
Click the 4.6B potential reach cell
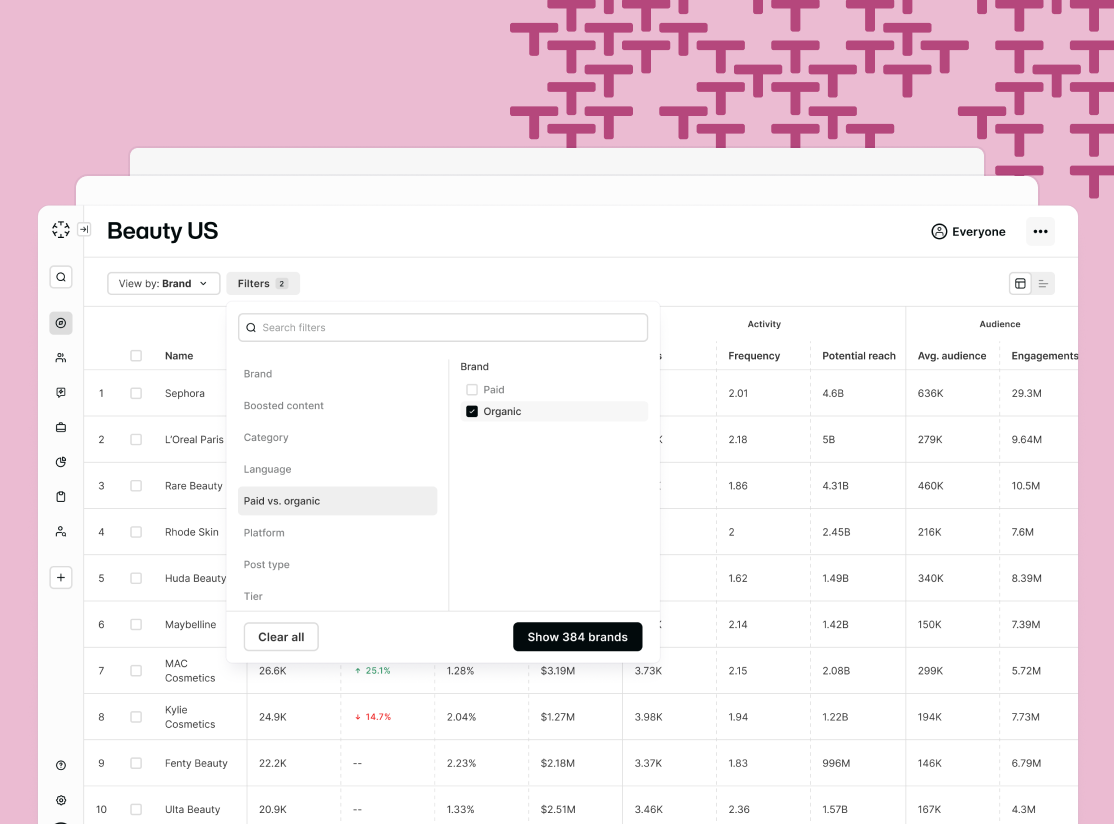(x=833, y=393)
